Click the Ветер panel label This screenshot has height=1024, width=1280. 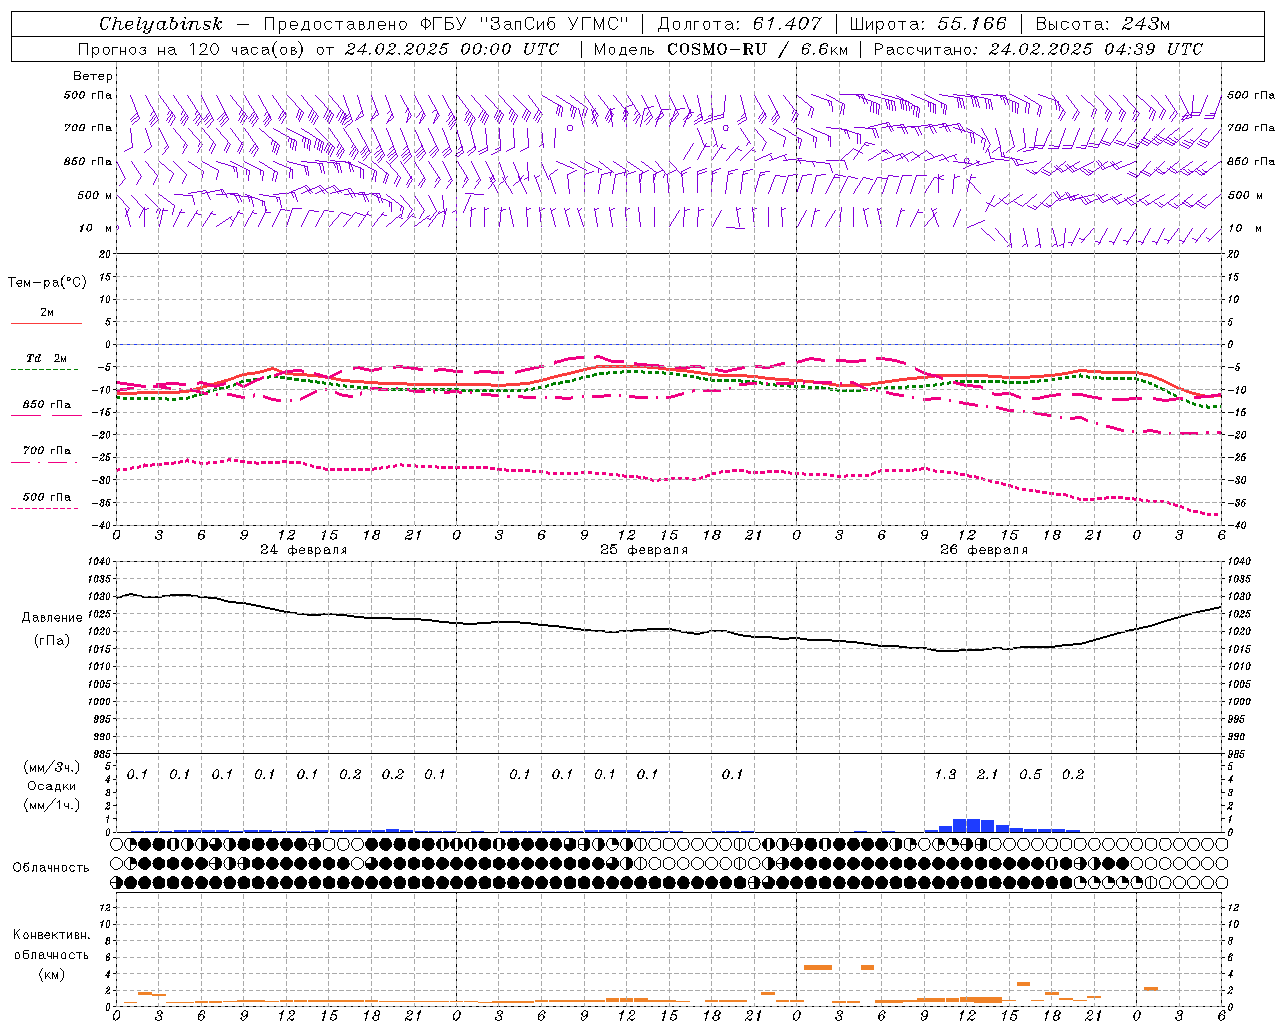click(92, 76)
